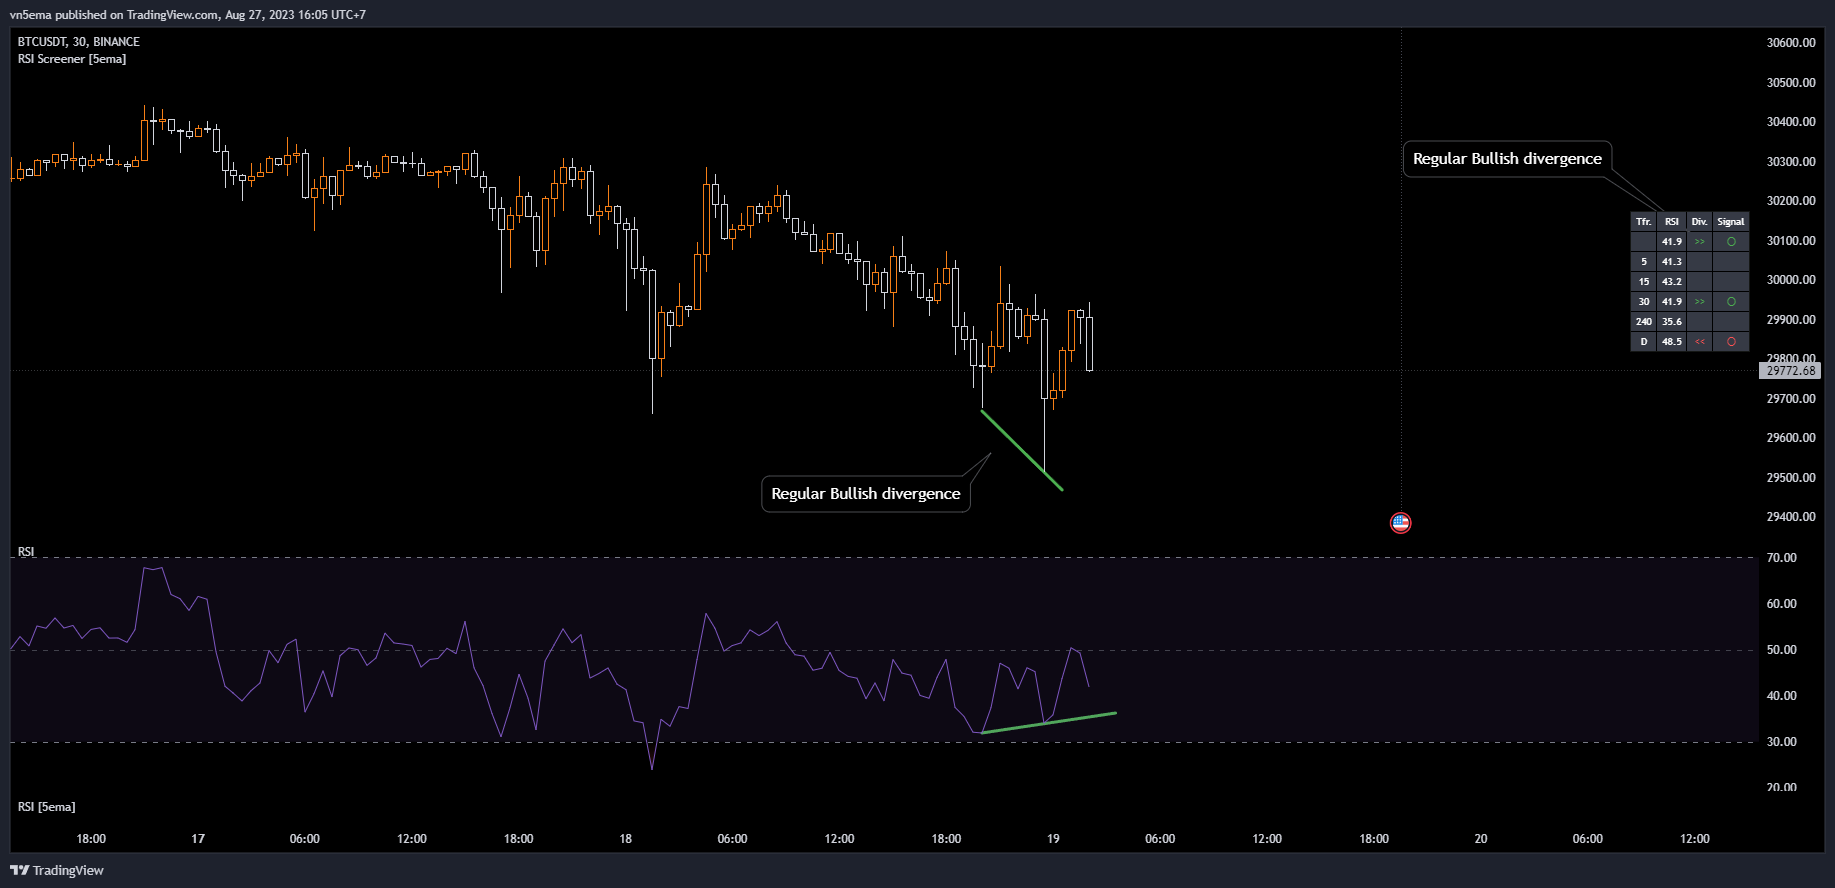Click the 41.9 RSI value in the 30 row

[x=1672, y=301]
